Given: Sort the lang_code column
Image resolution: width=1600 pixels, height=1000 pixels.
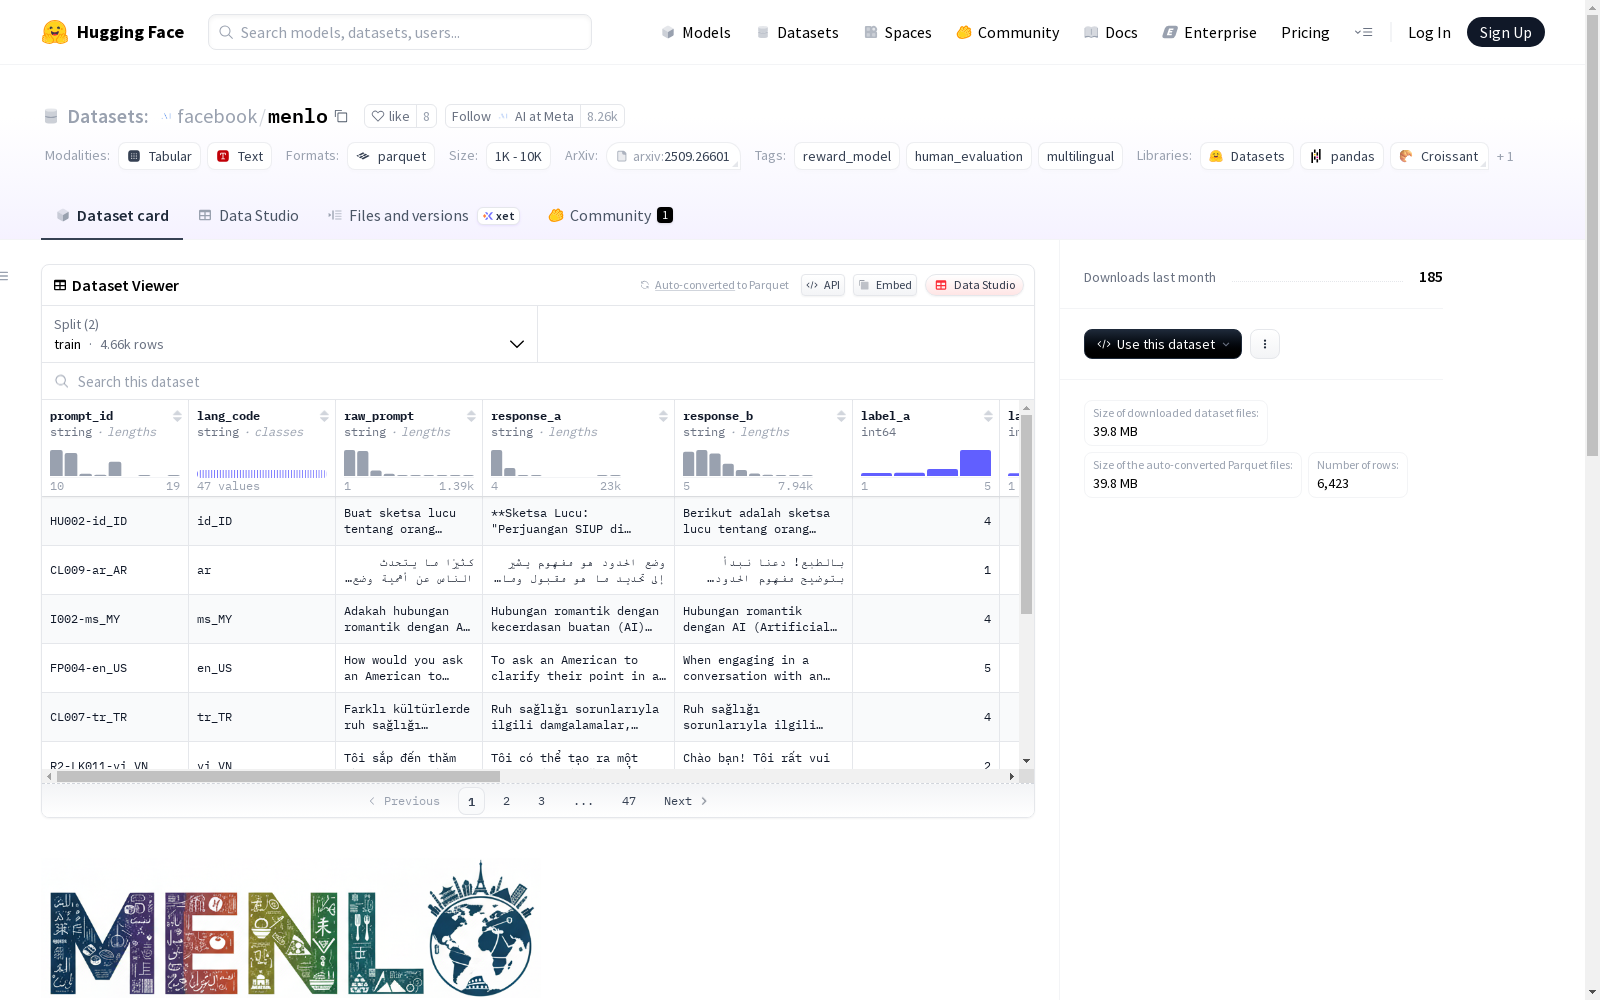Looking at the screenshot, I should point(324,416).
